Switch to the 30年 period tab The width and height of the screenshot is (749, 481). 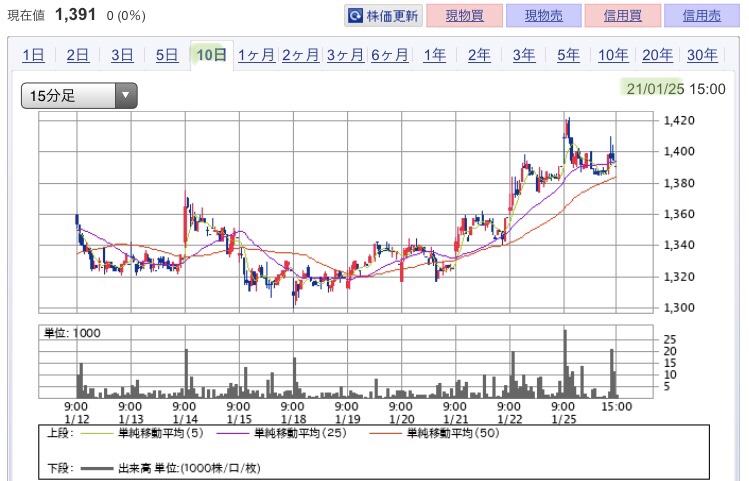[702, 55]
